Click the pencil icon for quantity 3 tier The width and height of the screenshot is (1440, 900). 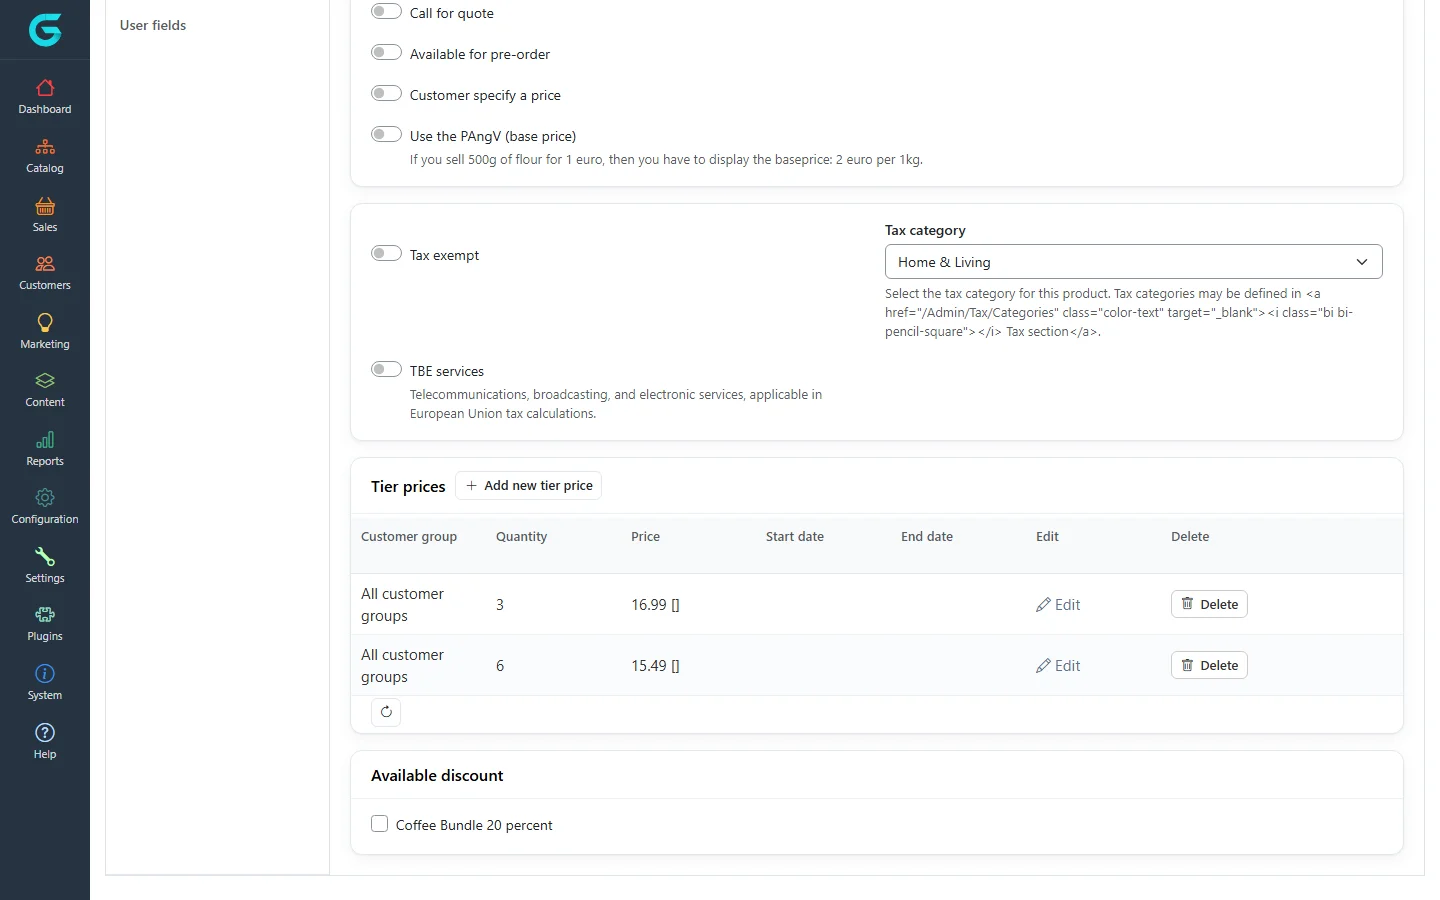click(x=1043, y=605)
